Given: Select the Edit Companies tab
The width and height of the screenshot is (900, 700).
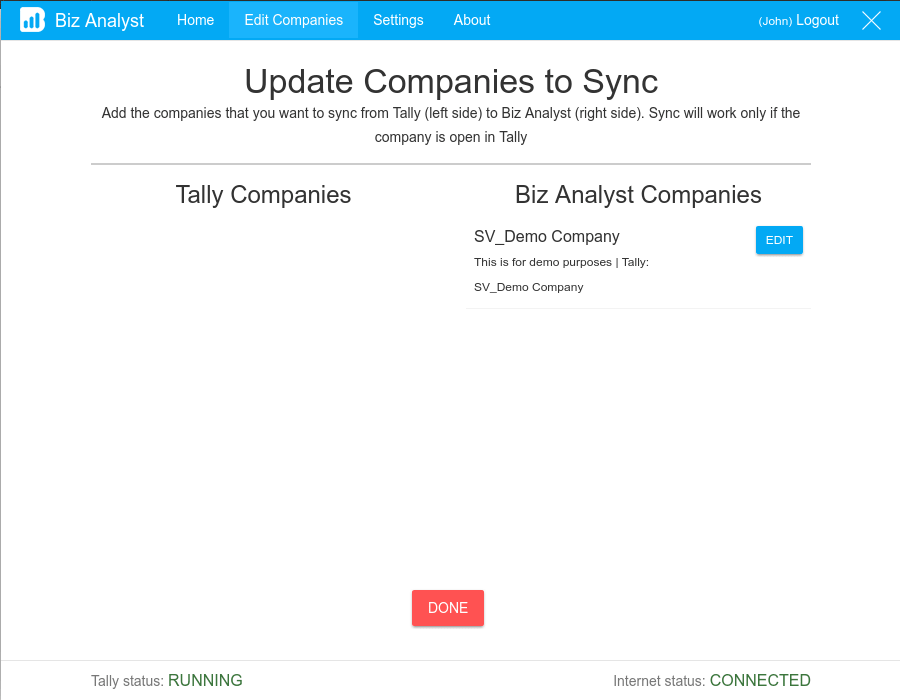Looking at the screenshot, I should (x=293, y=20).
